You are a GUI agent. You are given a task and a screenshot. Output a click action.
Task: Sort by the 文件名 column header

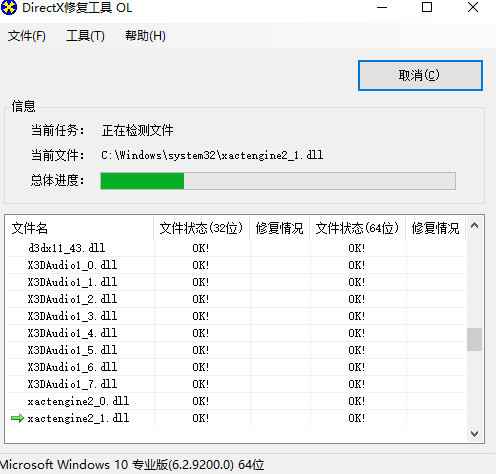(80, 228)
